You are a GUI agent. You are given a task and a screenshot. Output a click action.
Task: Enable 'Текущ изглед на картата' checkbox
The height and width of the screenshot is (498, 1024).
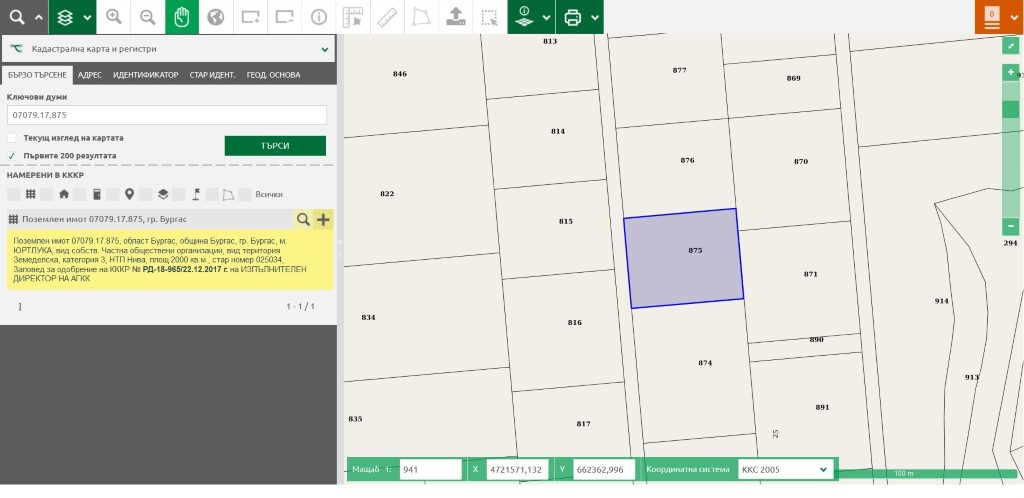[12, 138]
